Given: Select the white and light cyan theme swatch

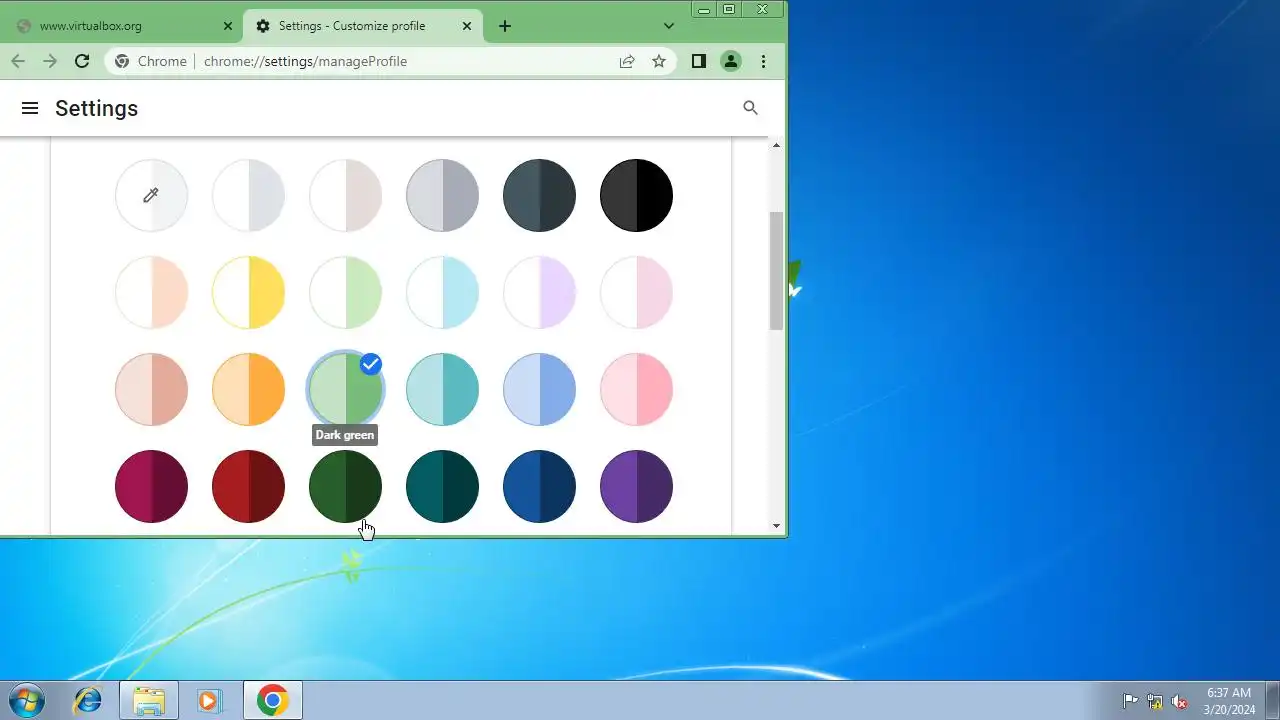Looking at the screenshot, I should point(442,292).
